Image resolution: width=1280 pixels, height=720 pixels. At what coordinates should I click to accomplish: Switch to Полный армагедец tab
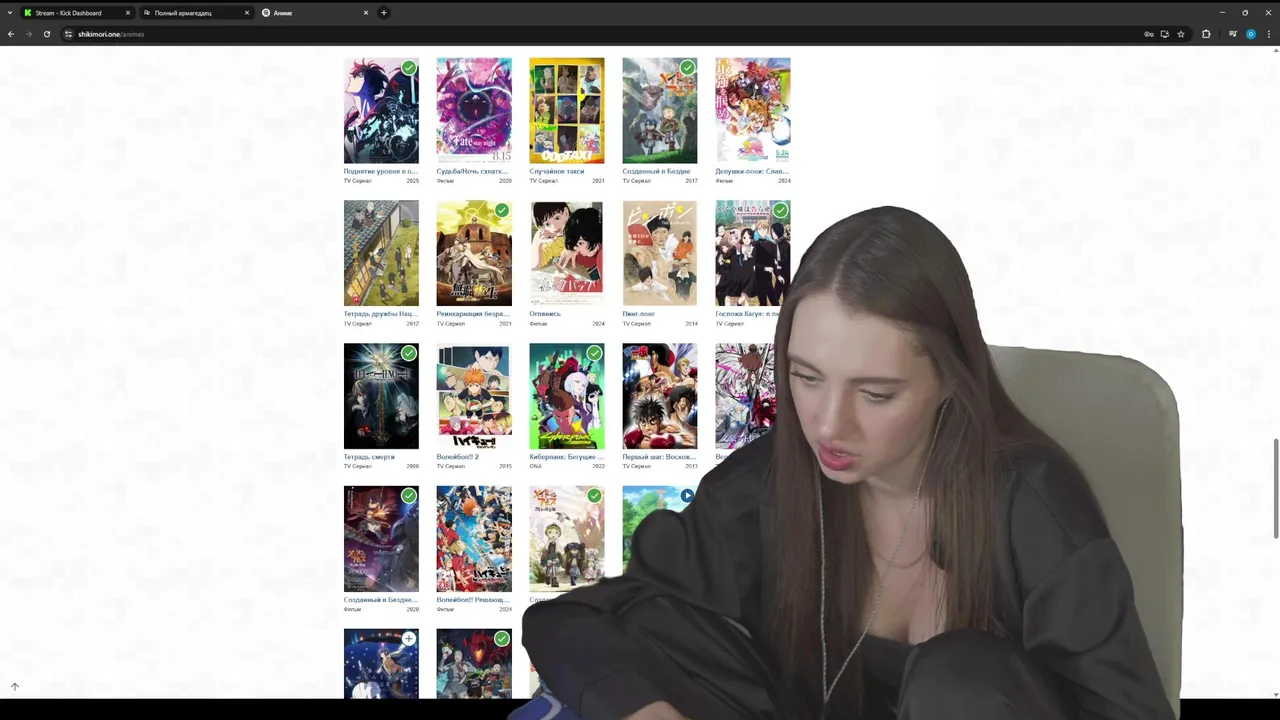(195, 13)
